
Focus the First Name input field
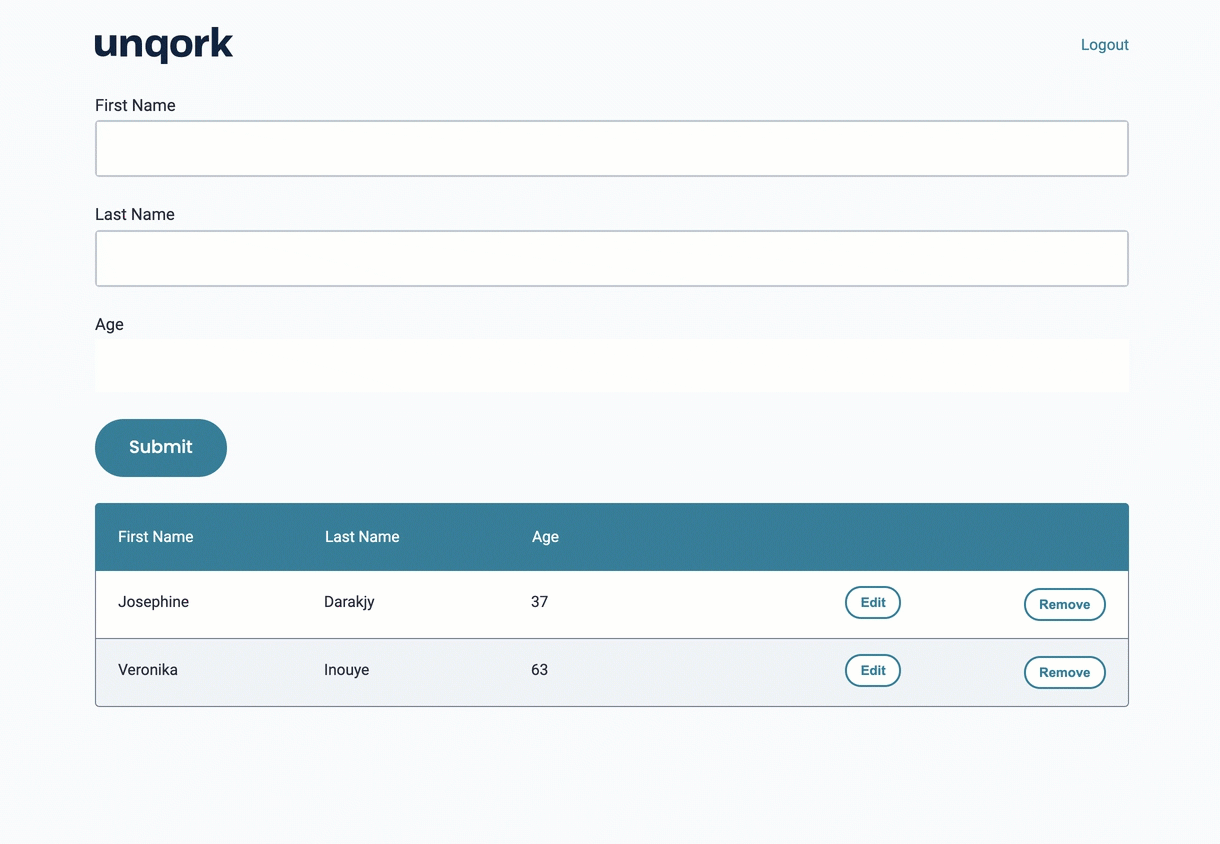[612, 149]
